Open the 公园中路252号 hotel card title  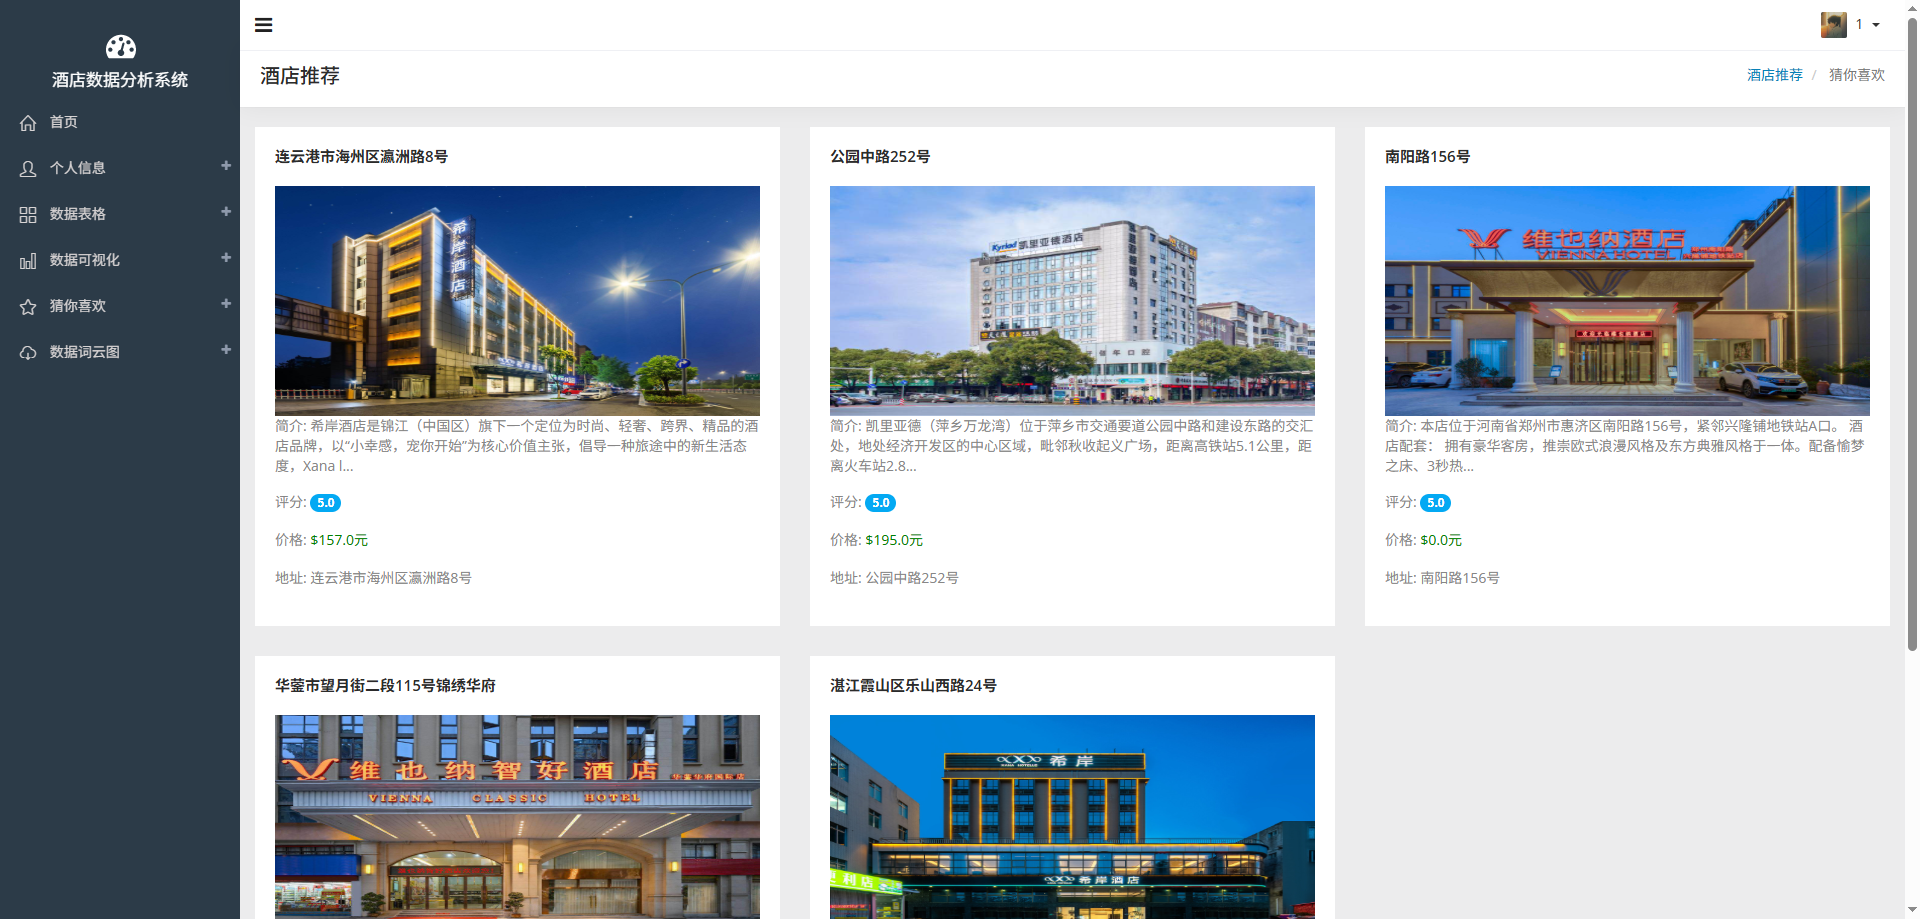880,157
